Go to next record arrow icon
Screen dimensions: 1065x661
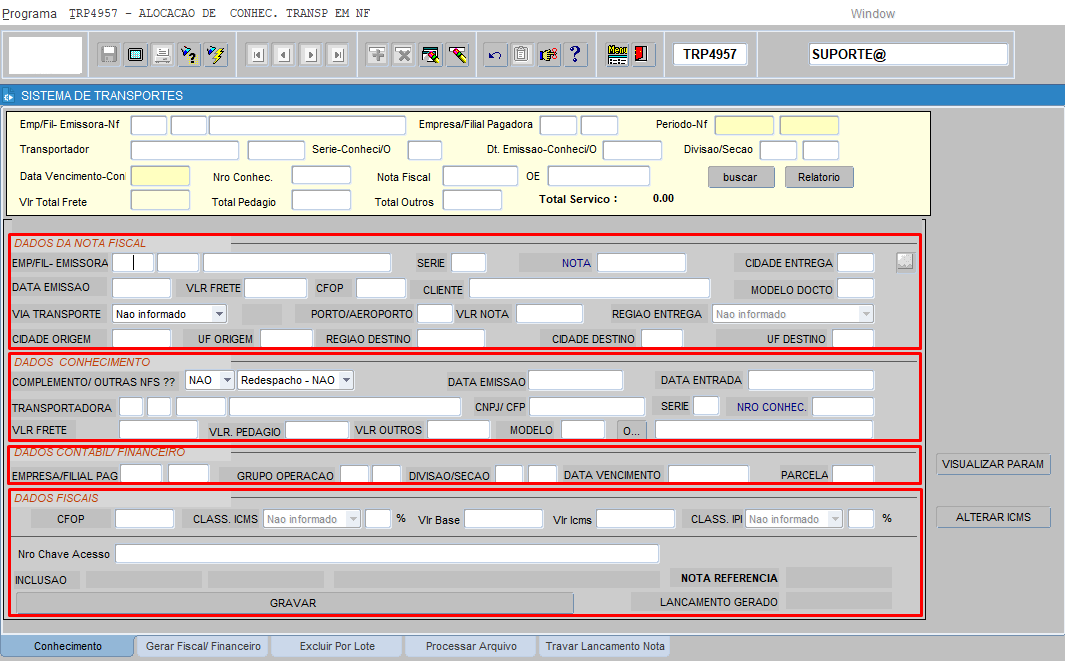pos(310,55)
